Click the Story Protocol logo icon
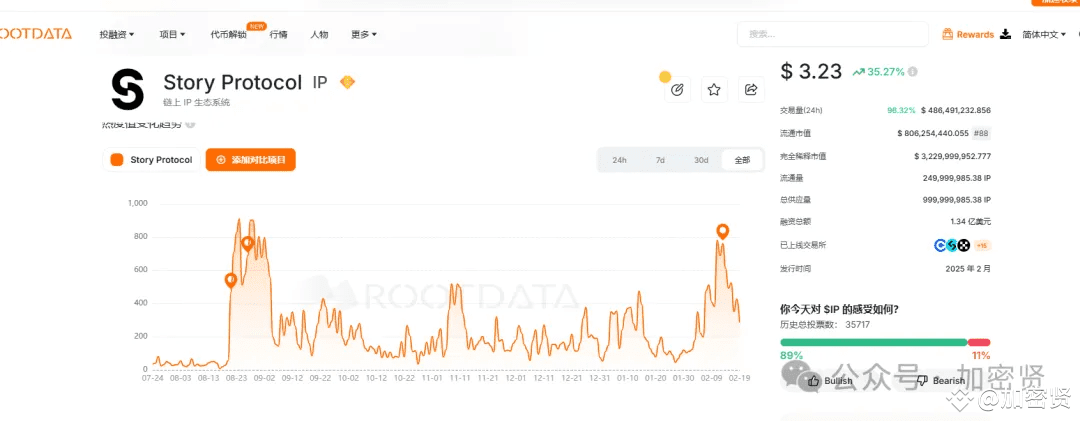 pos(127,89)
